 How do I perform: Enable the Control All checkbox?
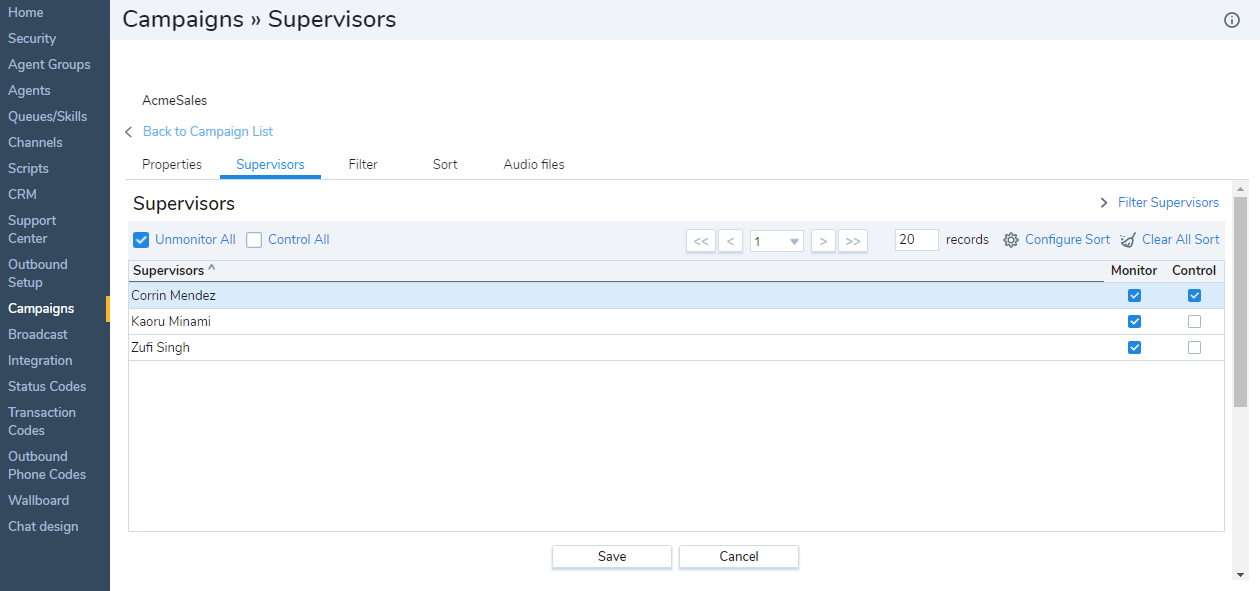tap(254, 240)
